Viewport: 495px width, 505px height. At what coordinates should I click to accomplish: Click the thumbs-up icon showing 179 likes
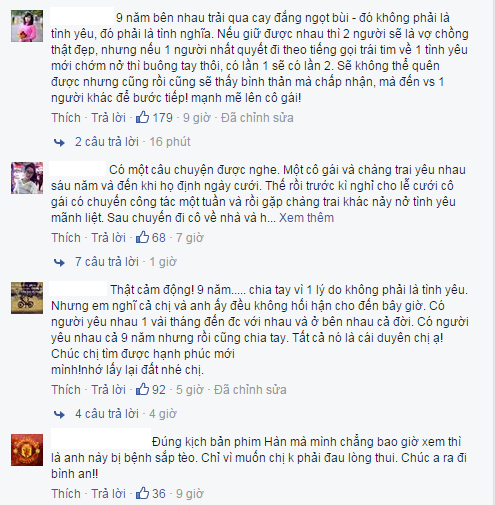[x=142, y=117]
